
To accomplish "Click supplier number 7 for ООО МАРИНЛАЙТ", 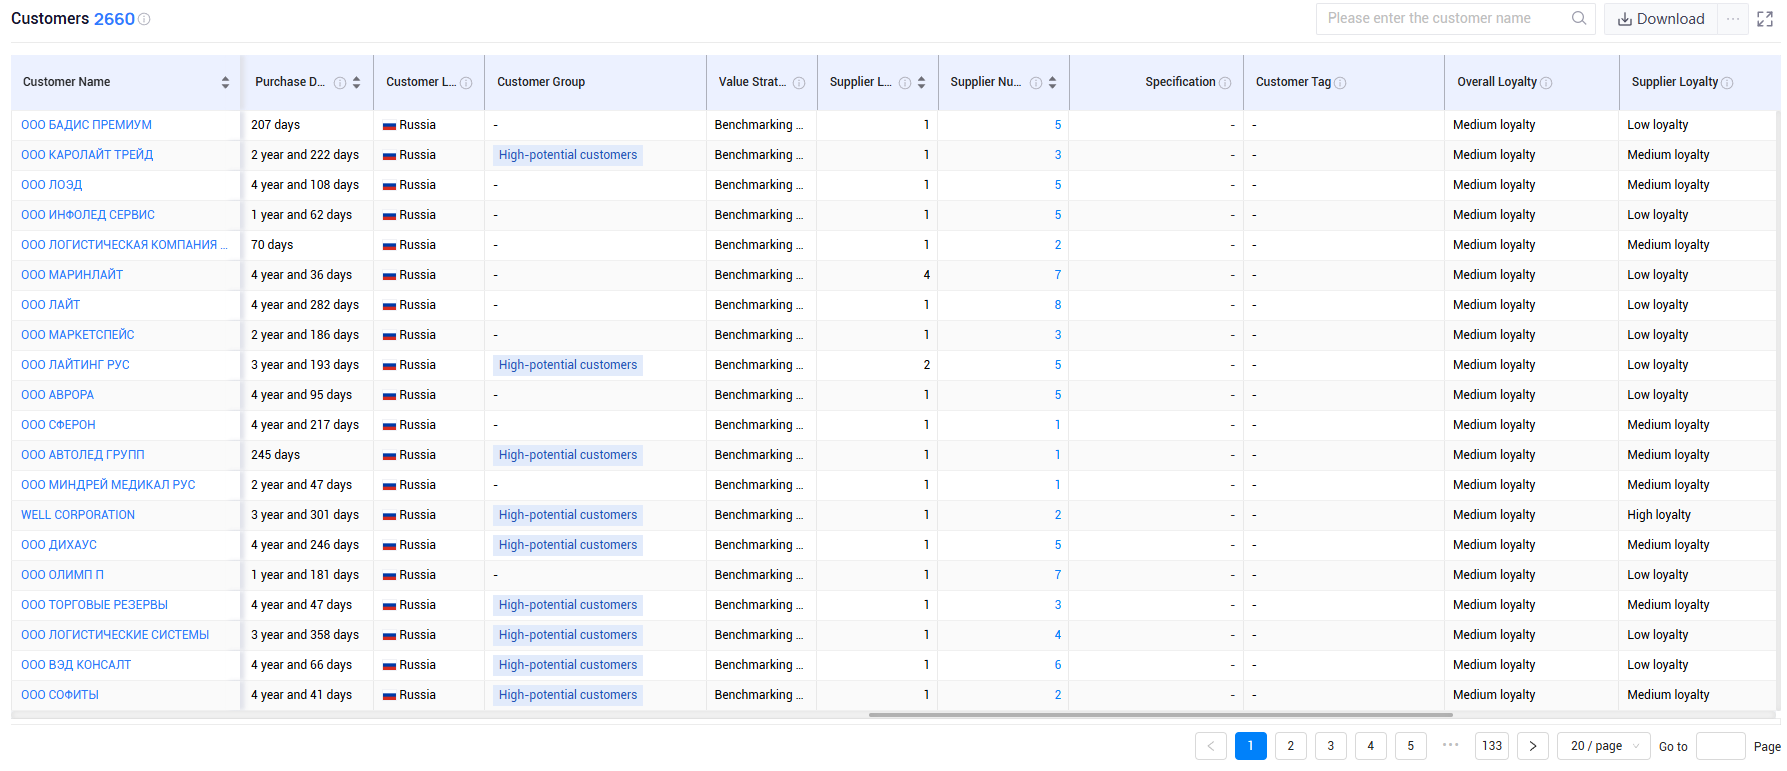I will [1058, 275].
